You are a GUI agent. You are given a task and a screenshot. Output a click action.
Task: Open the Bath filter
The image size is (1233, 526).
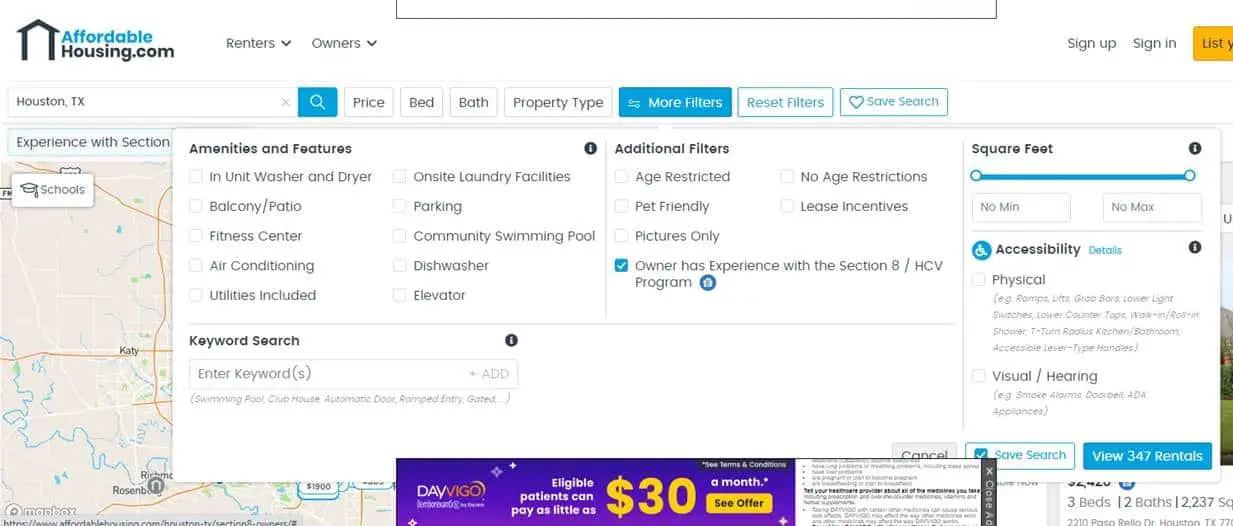click(473, 102)
